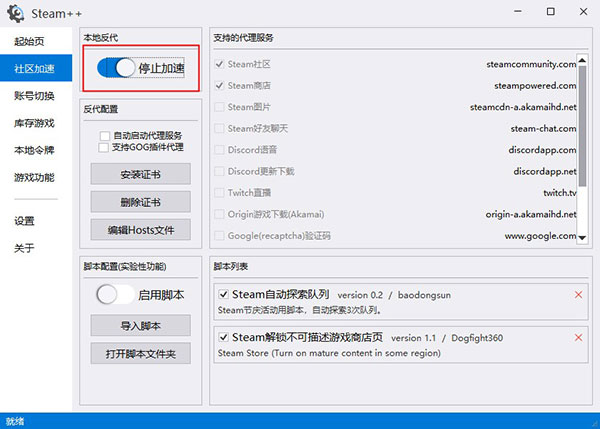
Task: Click the origin-a.akamaihd.net domain text
Action: click(531, 214)
